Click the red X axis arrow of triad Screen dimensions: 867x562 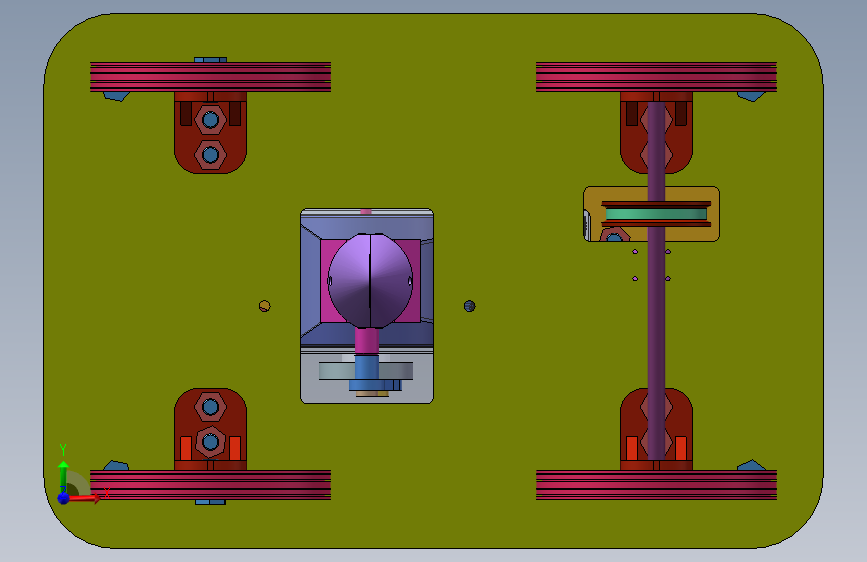coord(84,498)
